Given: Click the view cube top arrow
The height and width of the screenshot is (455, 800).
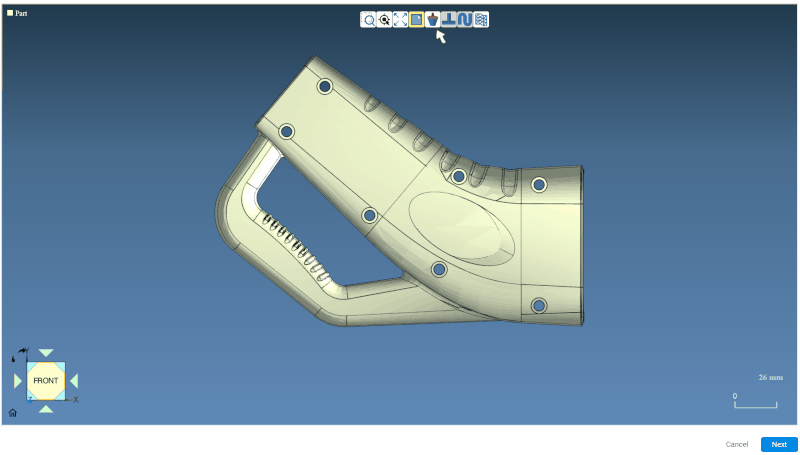Looking at the screenshot, I should (x=46, y=353).
